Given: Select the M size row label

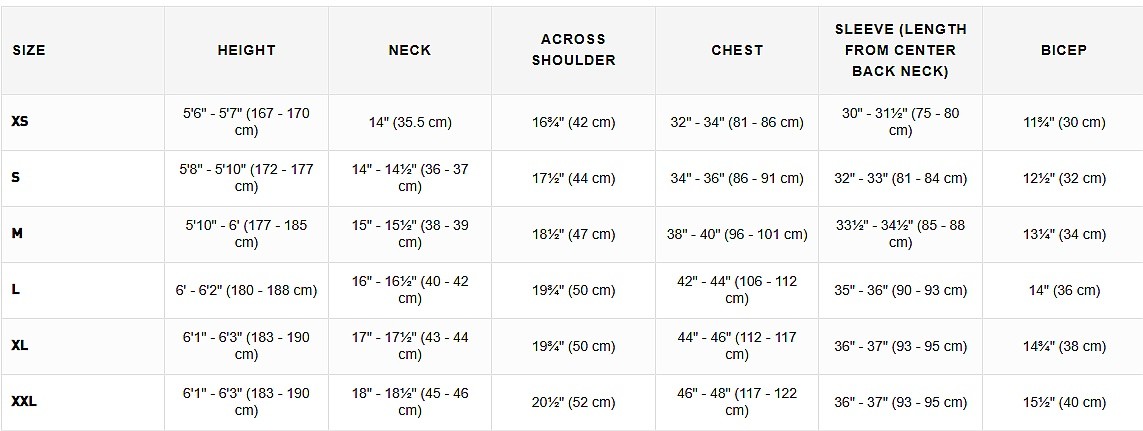Looking at the screenshot, I should click(x=17, y=233).
